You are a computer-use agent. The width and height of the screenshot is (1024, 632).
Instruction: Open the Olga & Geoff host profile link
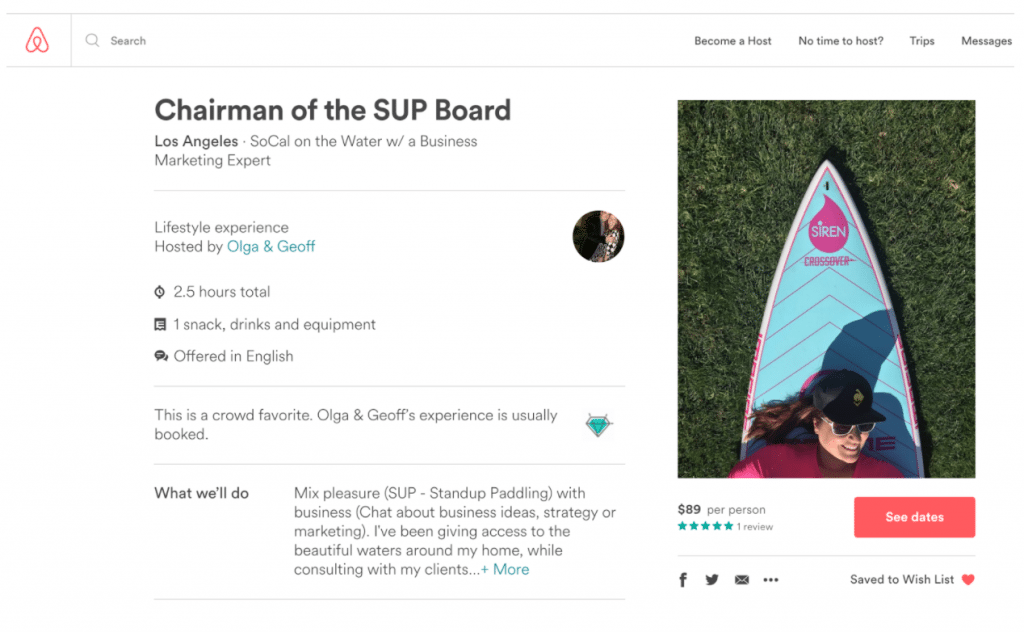click(271, 245)
